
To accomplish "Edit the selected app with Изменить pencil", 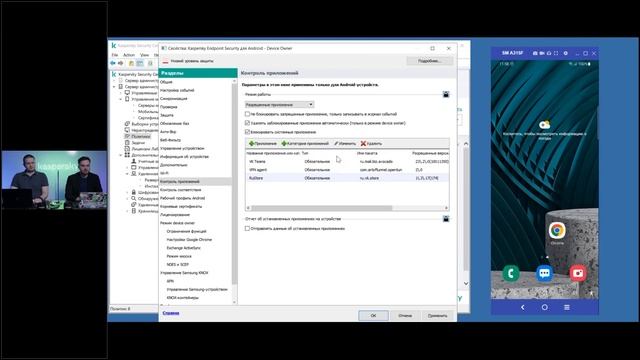I will (x=345, y=144).
